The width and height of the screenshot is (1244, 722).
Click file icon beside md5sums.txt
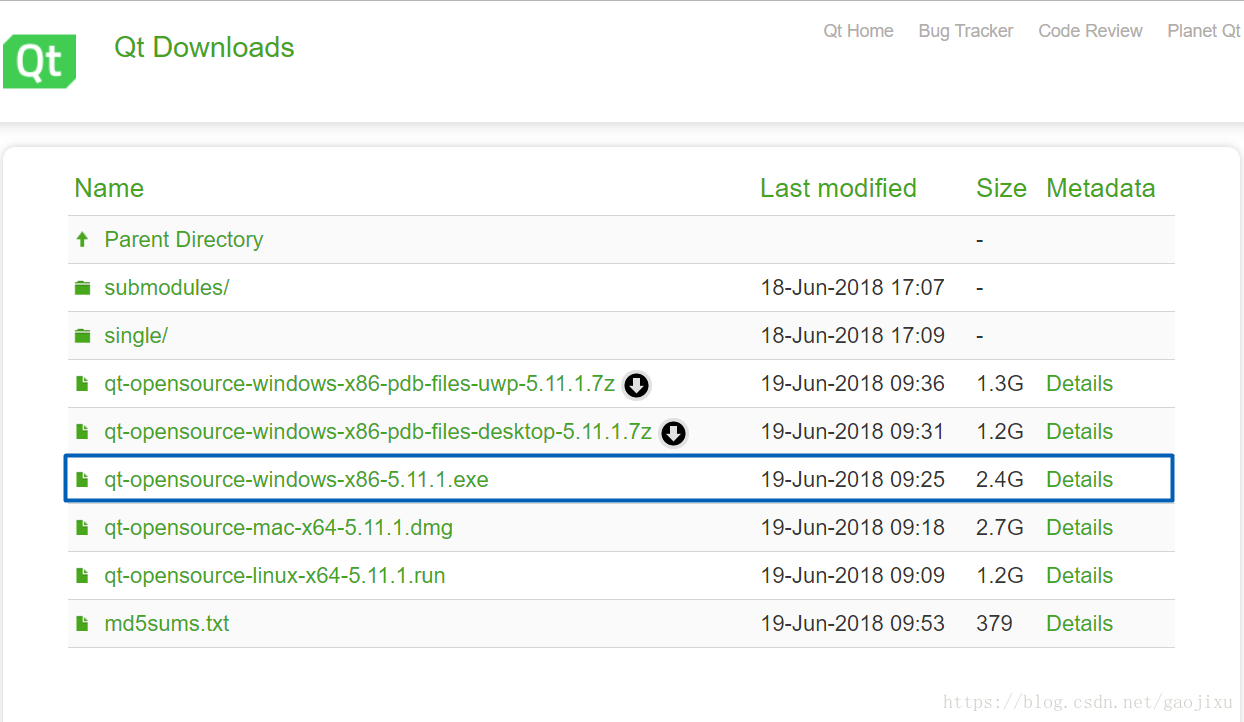tap(82, 624)
